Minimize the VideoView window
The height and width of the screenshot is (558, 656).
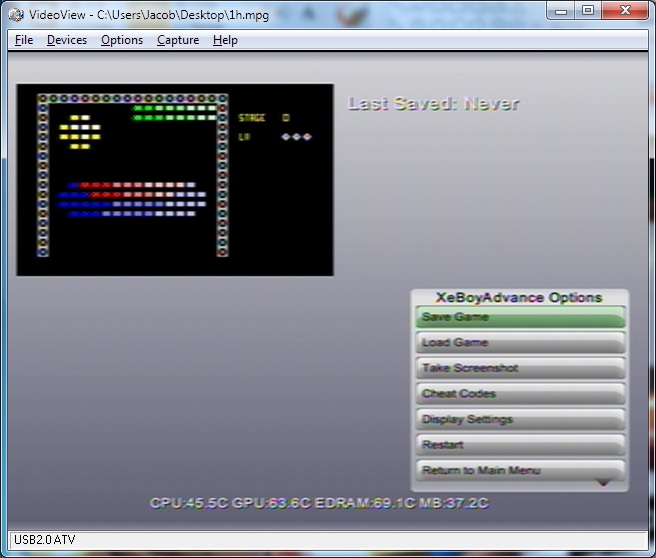[x=561, y=11]
